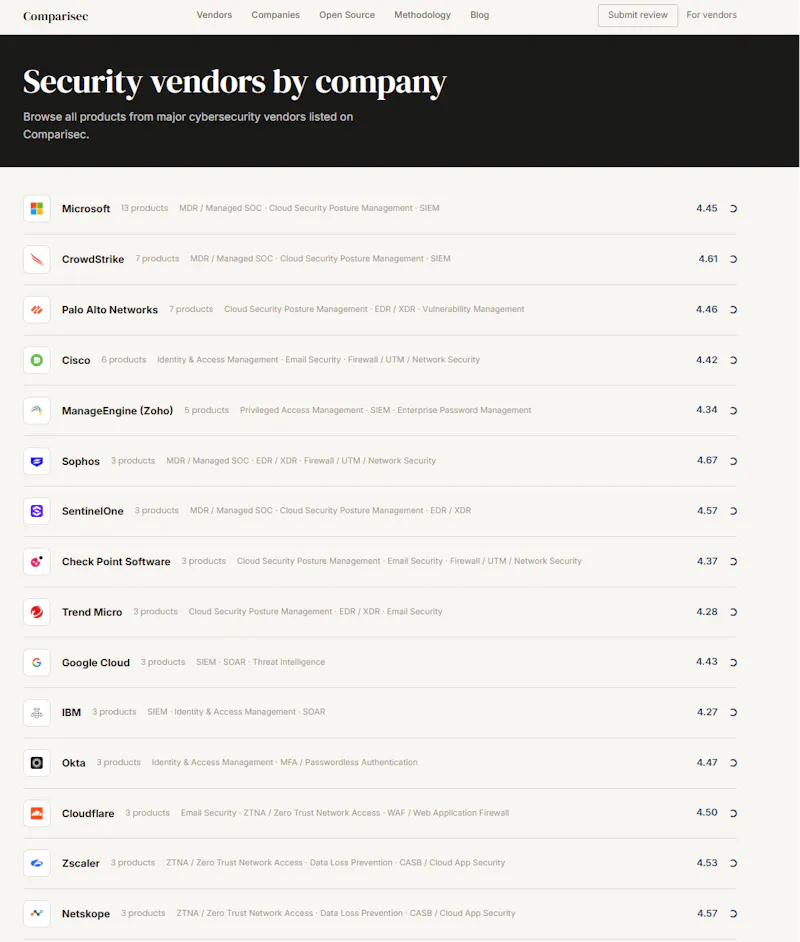
Task: Click the Submit review button
Action: click(637, 15)
